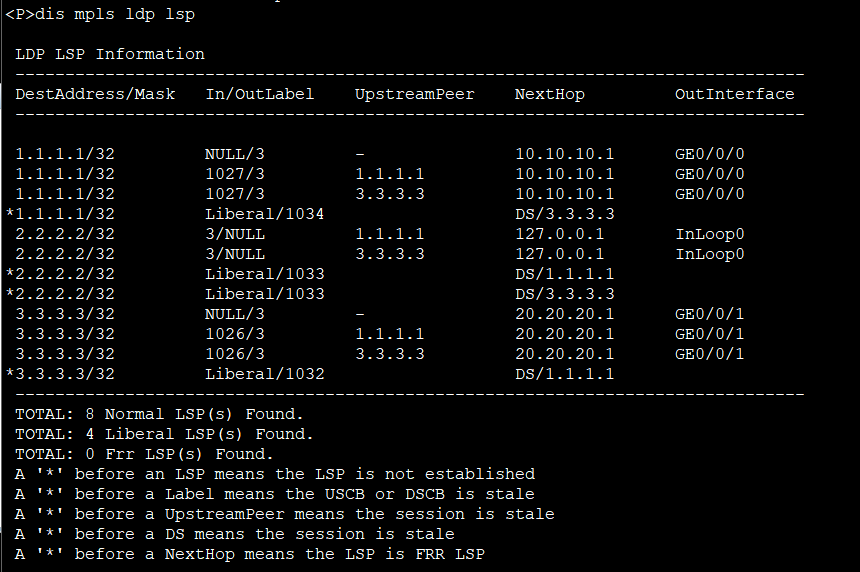
Task: Click the NextHop column header
Action: [x=550, y=94]
